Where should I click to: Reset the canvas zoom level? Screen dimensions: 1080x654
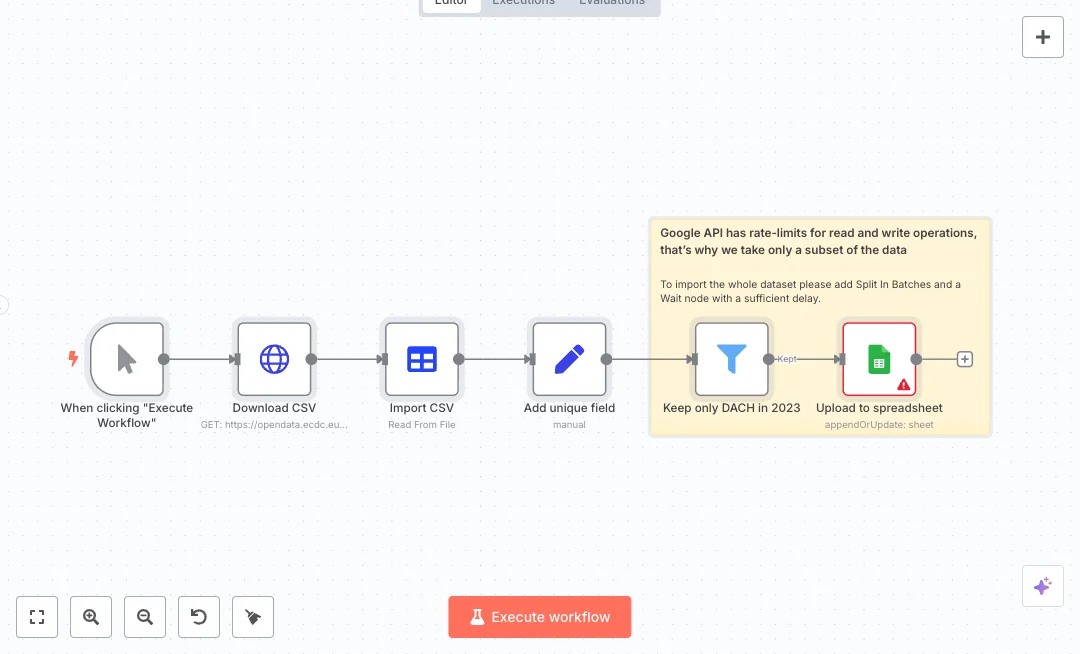click(x=199, y=617)
